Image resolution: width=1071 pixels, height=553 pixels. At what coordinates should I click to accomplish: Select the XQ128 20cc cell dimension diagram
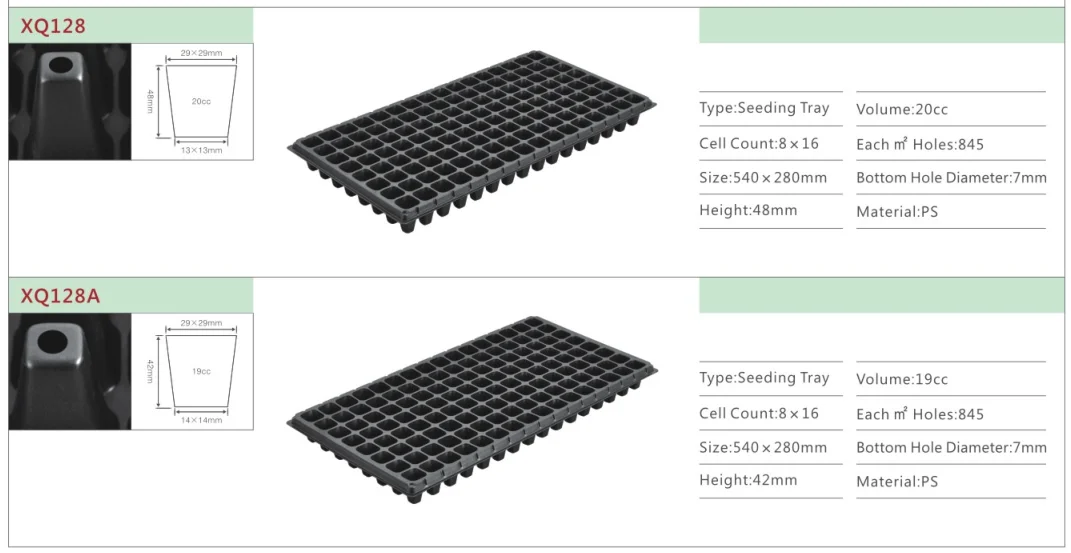pyautogui.click(x=193, y=102)
